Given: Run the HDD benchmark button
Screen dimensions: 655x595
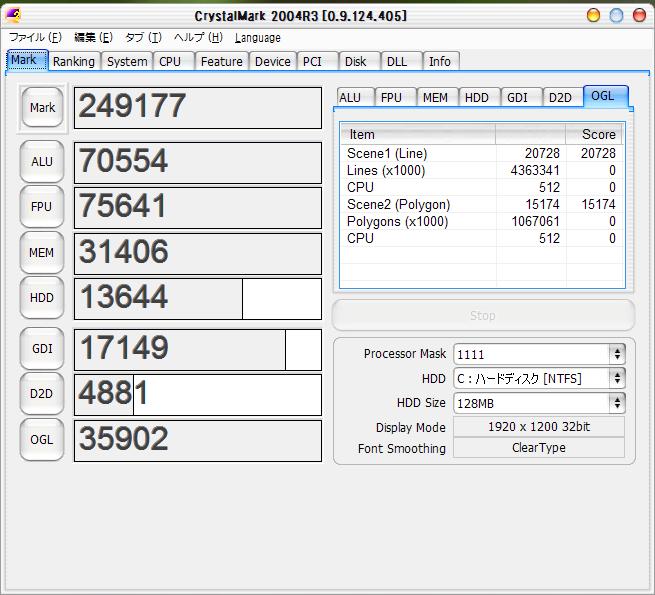Looking at the screenshot, I should pos(42,298).
